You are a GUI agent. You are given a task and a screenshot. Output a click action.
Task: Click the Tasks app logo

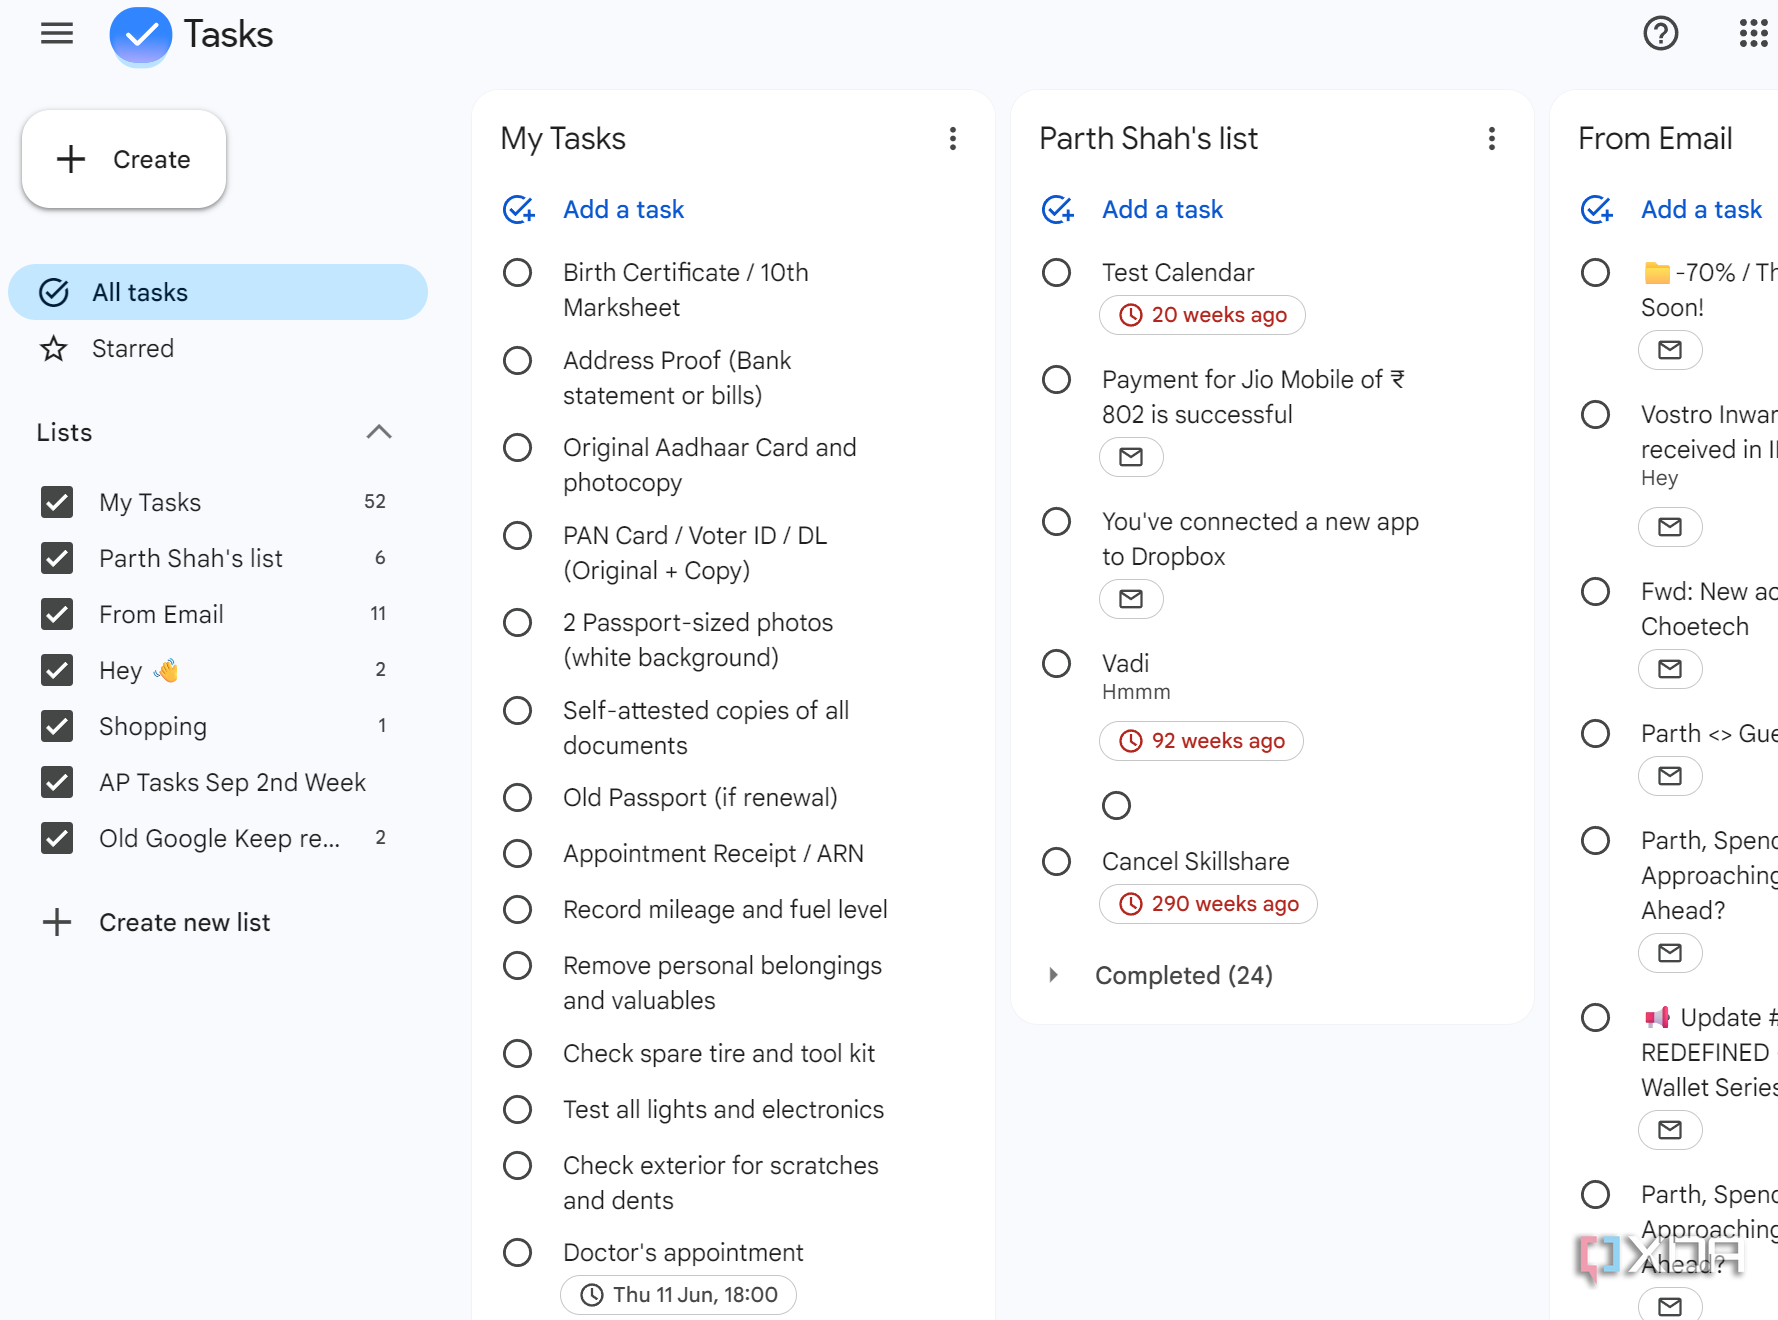[x=140, y=35]
